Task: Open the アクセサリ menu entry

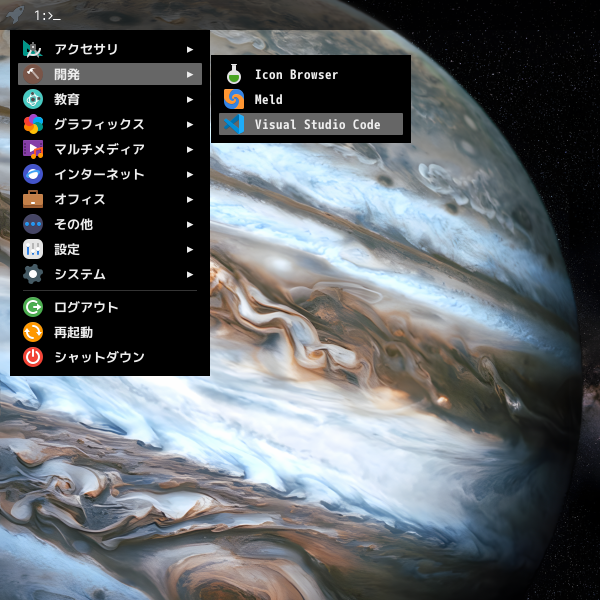Action: click(110, 49)
